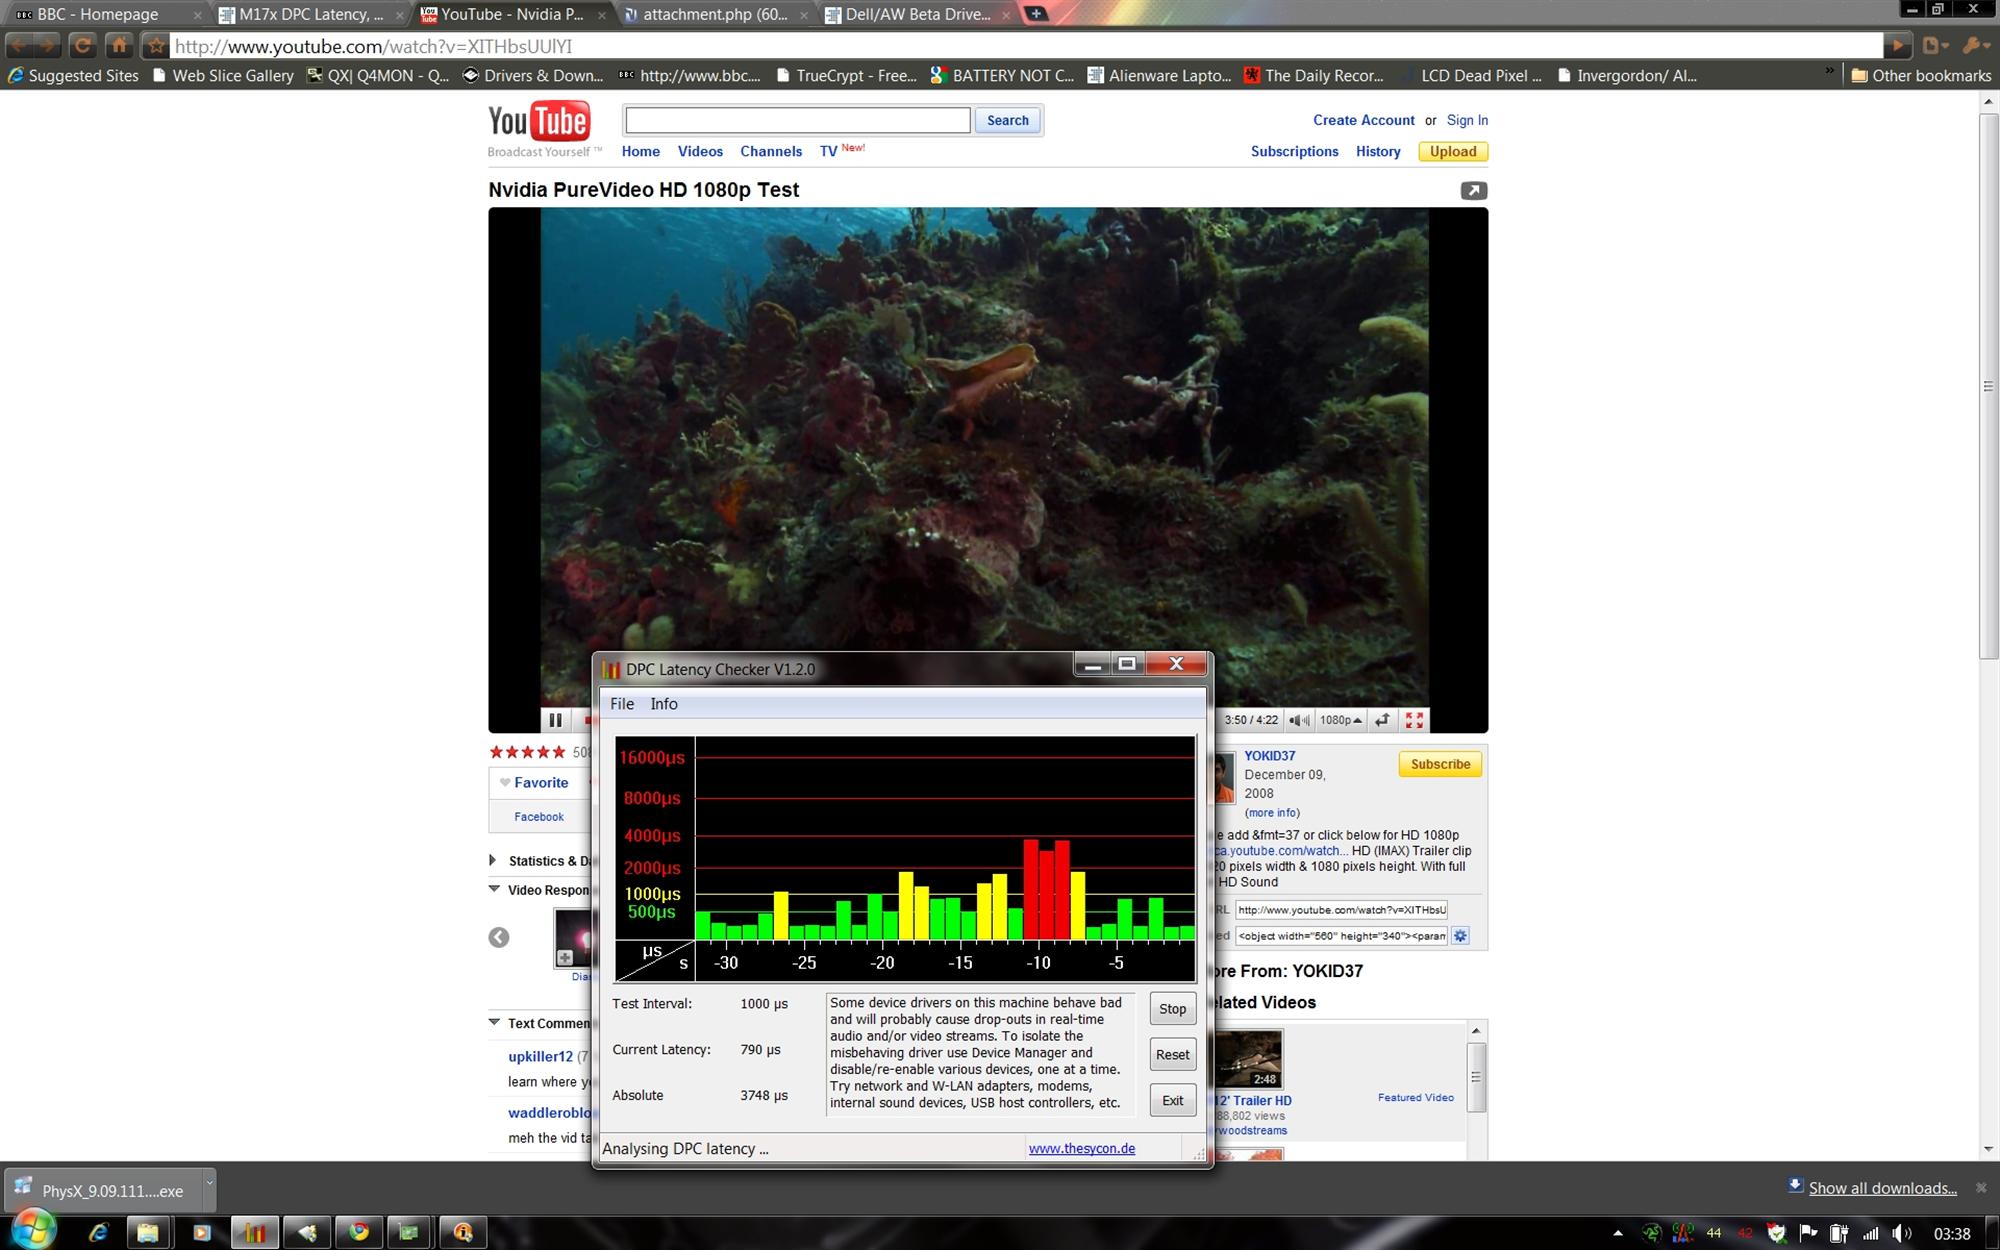Close the downloads bar

(x=1981, y=1188)
